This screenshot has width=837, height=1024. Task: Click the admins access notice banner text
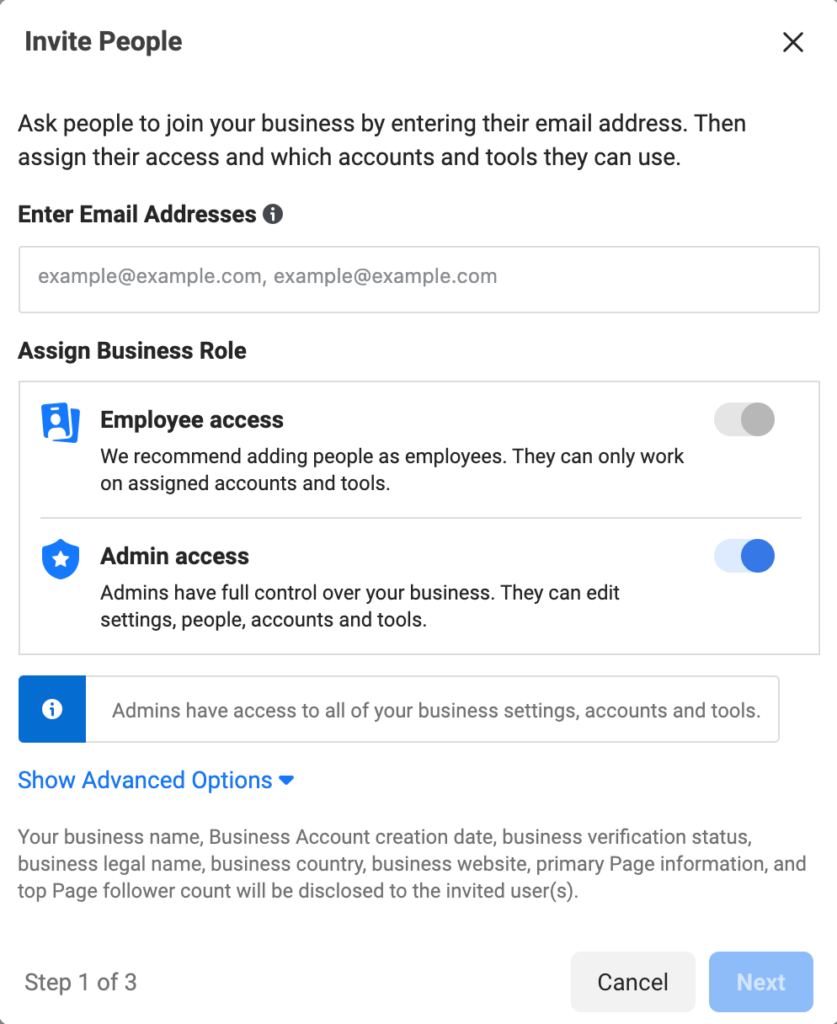(436, 710)
